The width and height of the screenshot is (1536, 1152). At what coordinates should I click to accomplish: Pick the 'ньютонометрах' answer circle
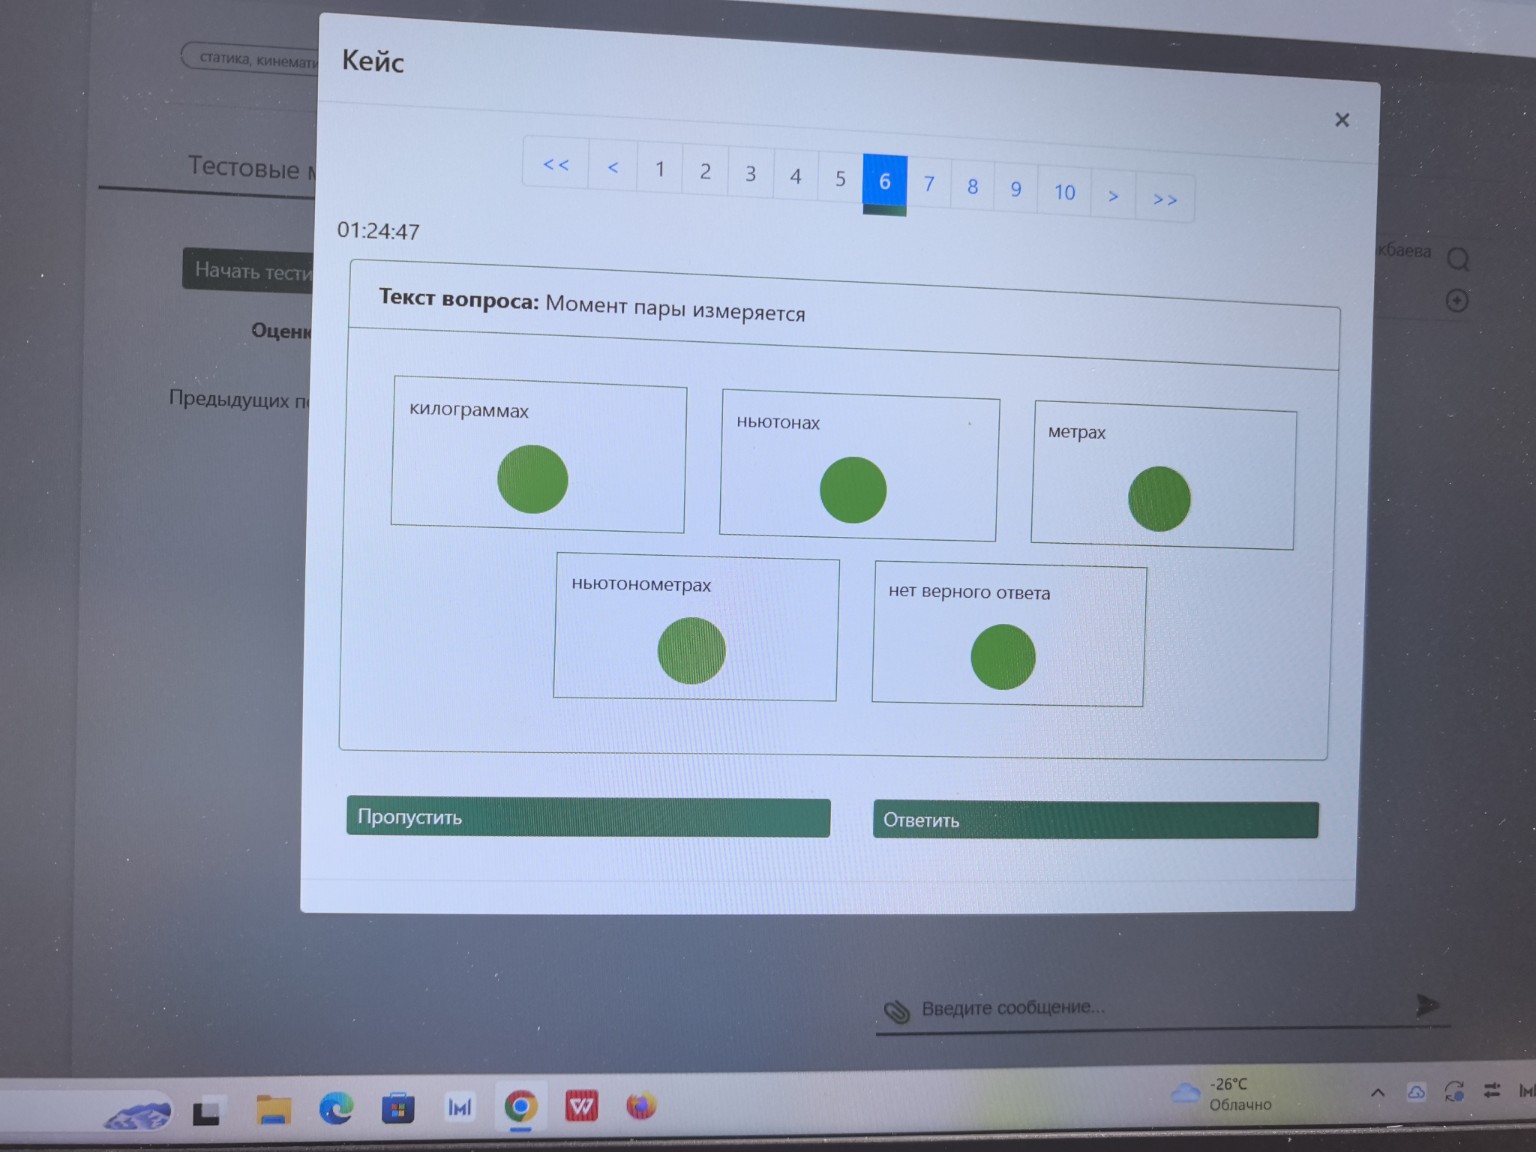tap(691, 651)
